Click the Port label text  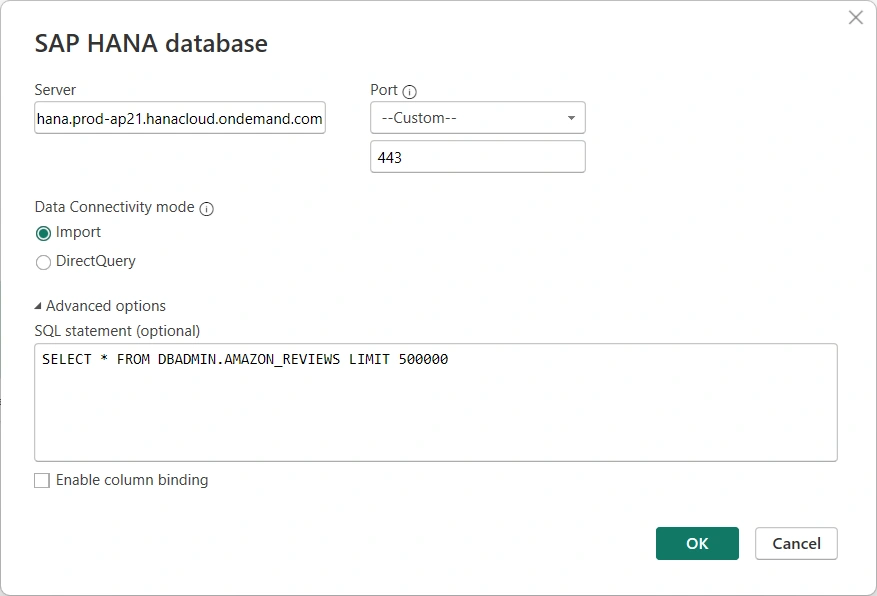pos(384,90)
